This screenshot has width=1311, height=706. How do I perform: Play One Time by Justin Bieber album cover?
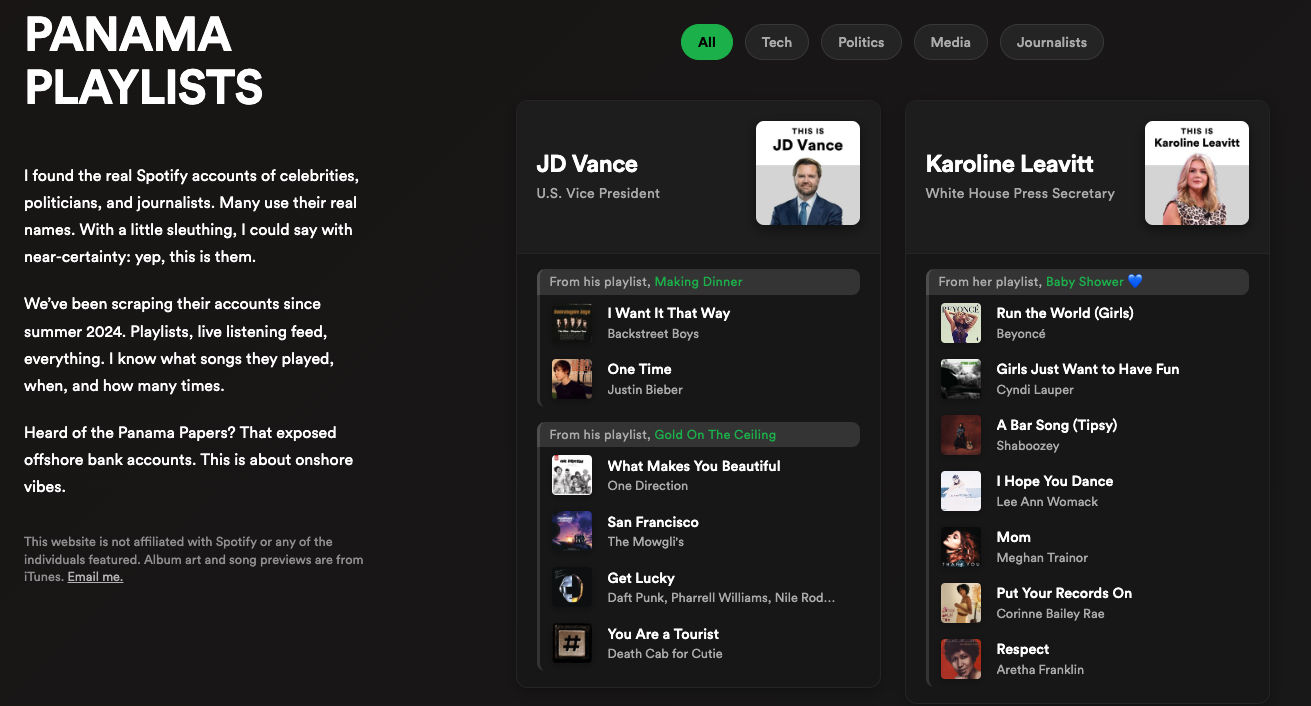tap(572, 379)
